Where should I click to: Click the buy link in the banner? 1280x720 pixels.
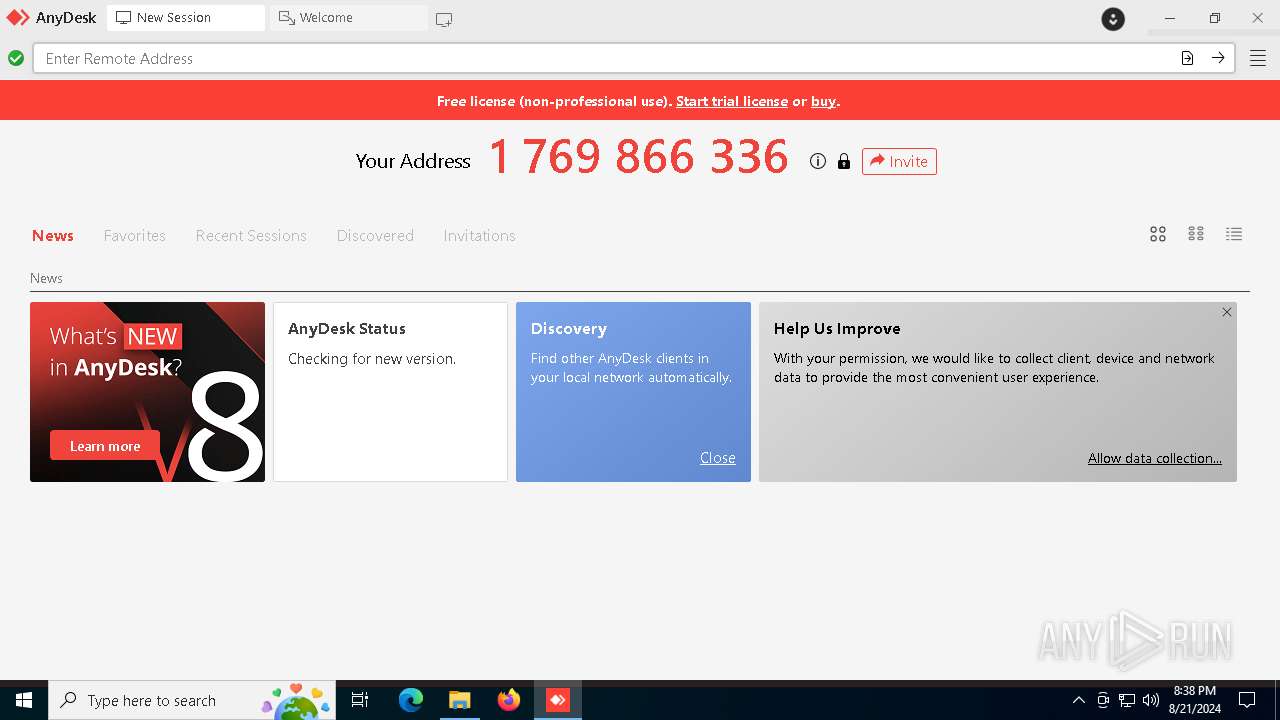click(x=824, y=101)
